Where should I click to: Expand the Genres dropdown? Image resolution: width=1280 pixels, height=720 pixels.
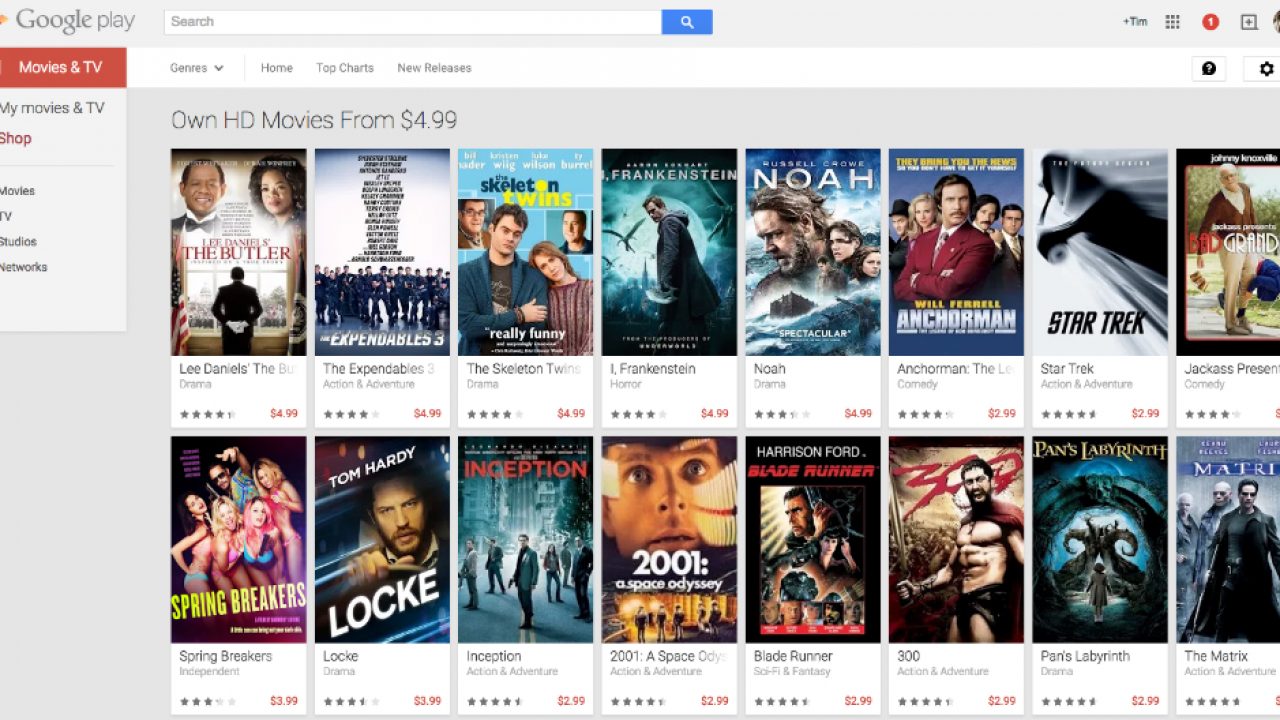[x=196, y=68]
